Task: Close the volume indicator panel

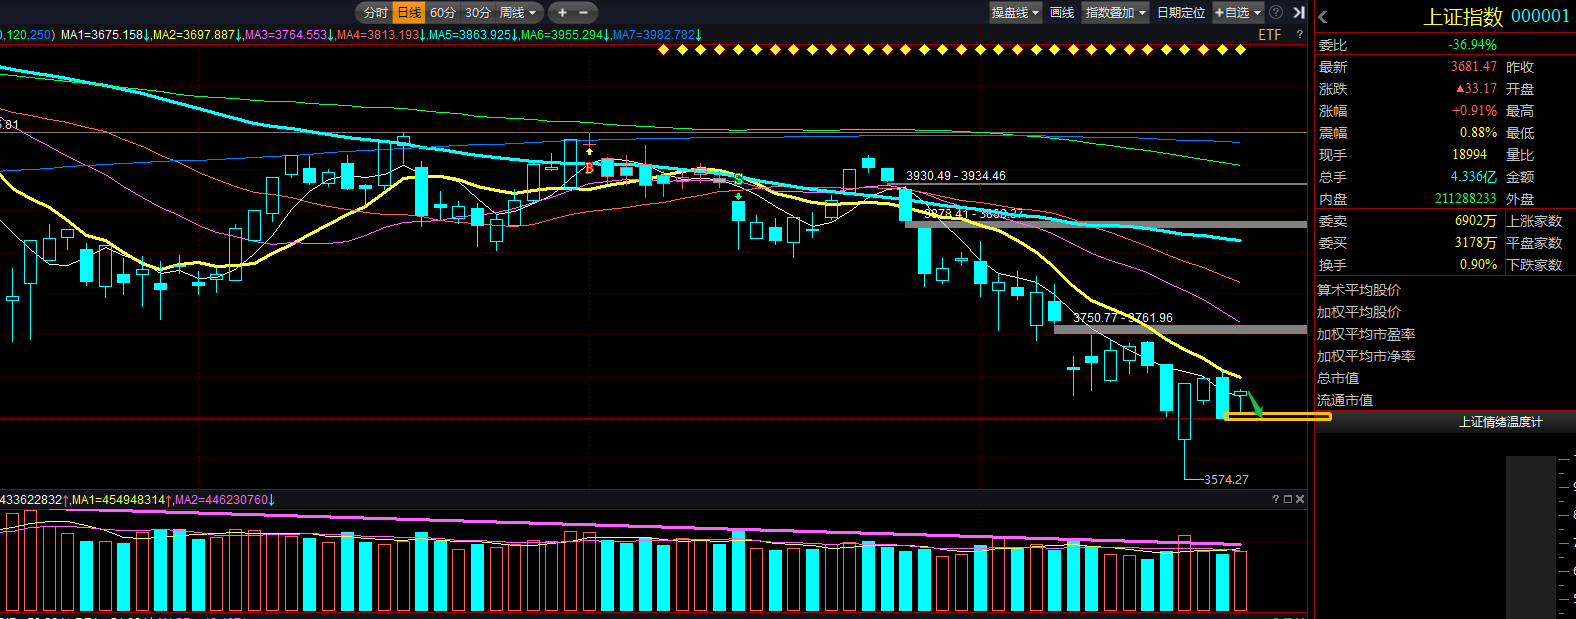Action: (x=1300, y=499)
